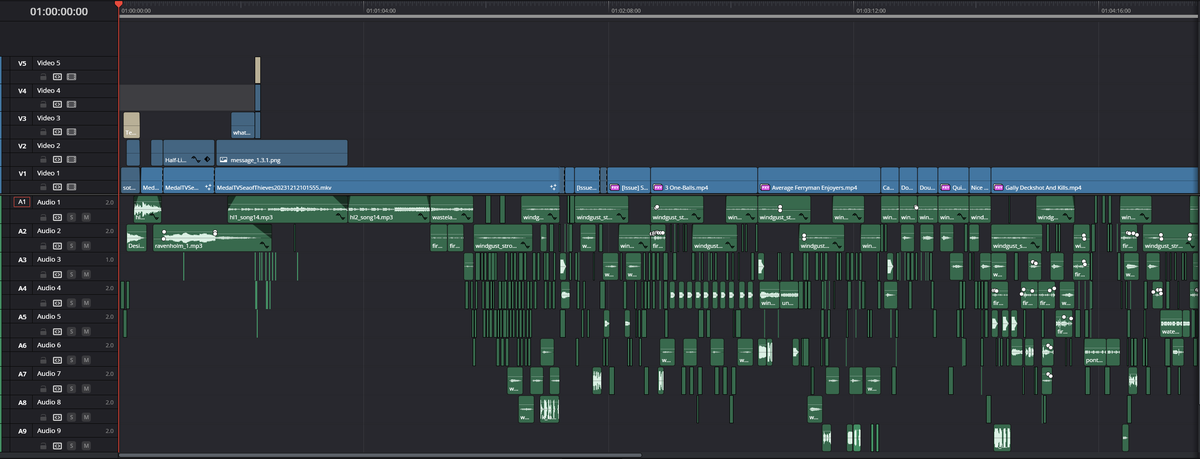Mute the Audio 1 track
Image resolution: width=1200 pixels, height=459 pixels.
point(86,216)
